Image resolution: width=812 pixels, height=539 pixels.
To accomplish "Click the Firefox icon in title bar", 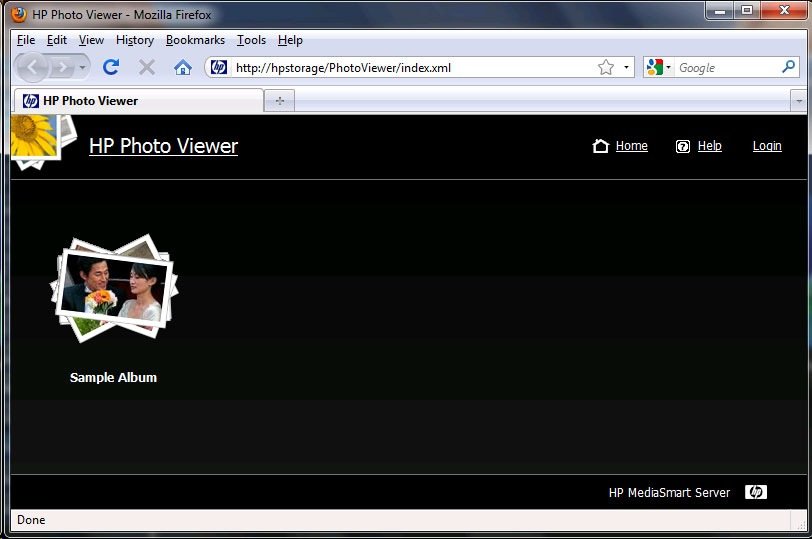I will click(x=19, y=14).
